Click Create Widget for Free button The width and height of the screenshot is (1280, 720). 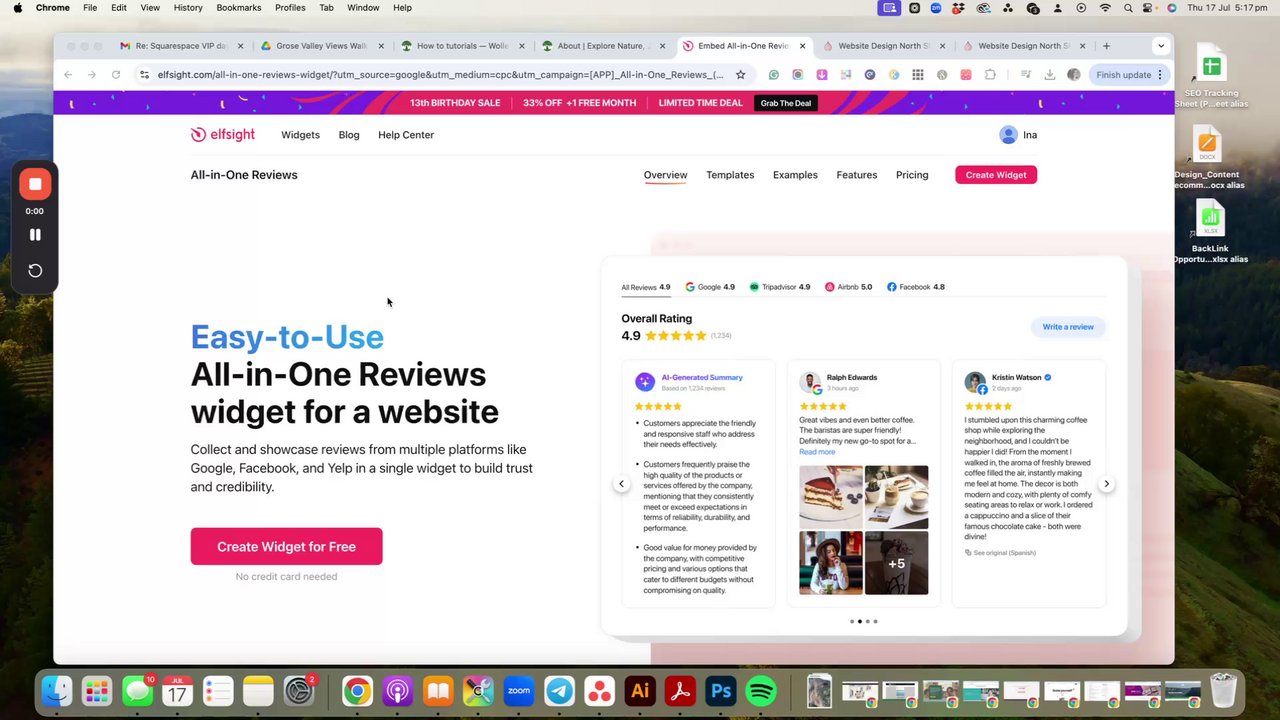tap(286, 546)
